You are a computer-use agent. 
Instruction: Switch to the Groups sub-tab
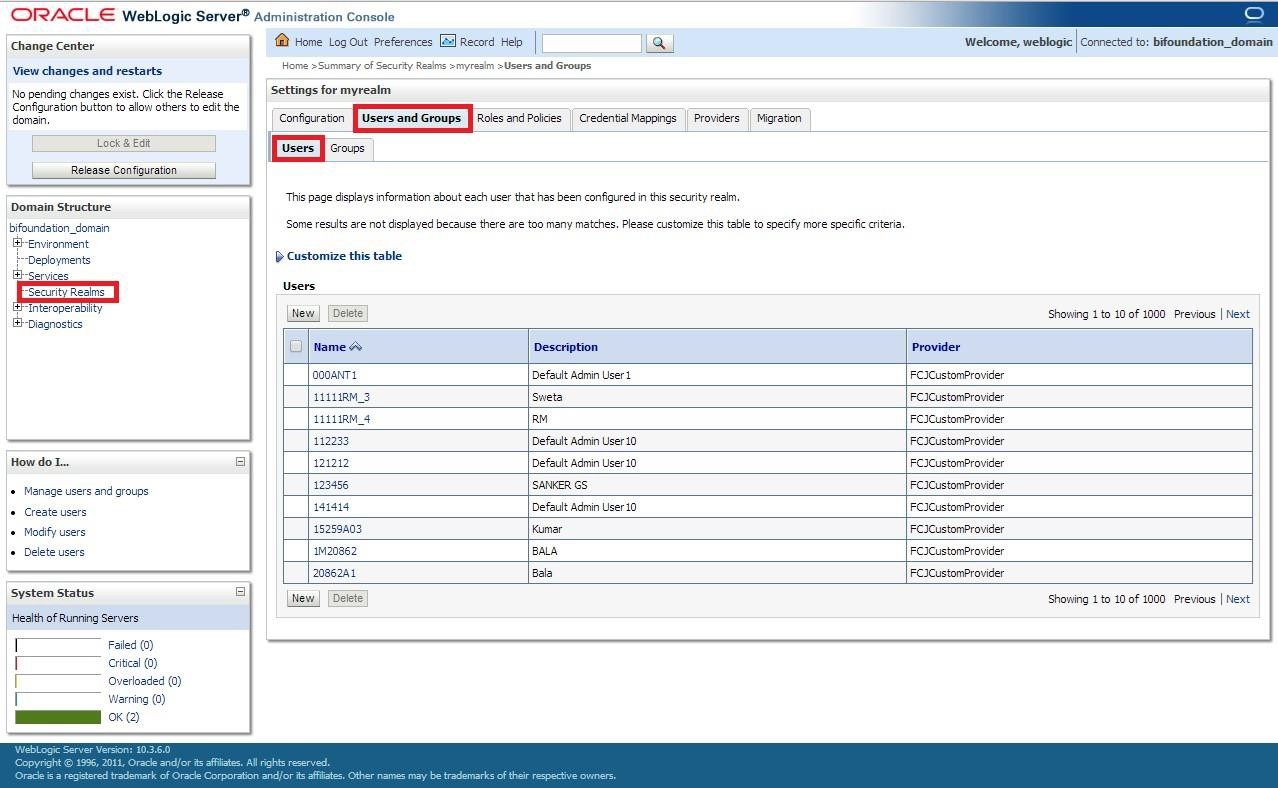(x=347, y=149)
